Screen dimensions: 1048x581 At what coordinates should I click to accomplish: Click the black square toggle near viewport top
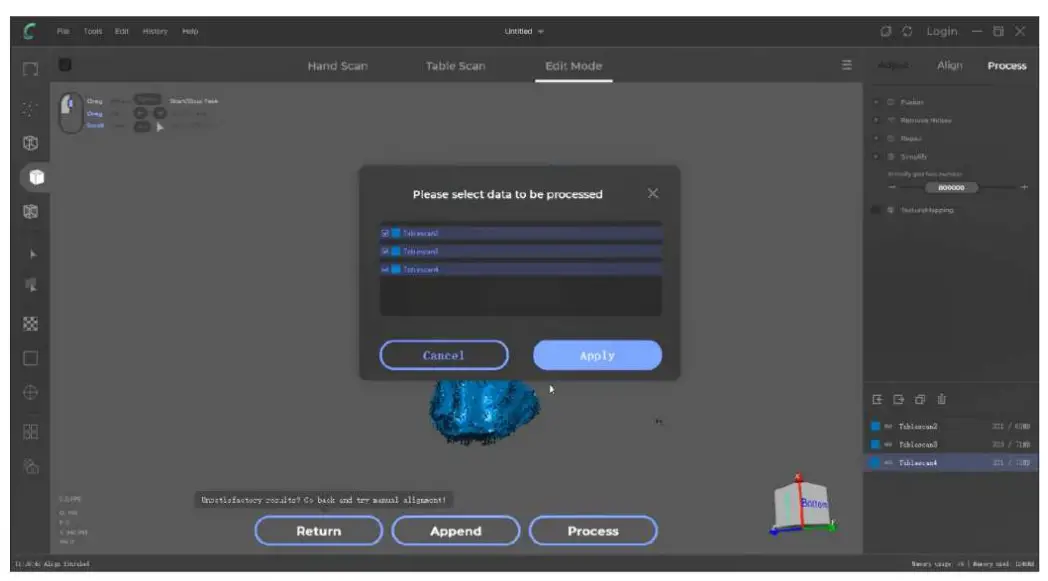point(65,65)
